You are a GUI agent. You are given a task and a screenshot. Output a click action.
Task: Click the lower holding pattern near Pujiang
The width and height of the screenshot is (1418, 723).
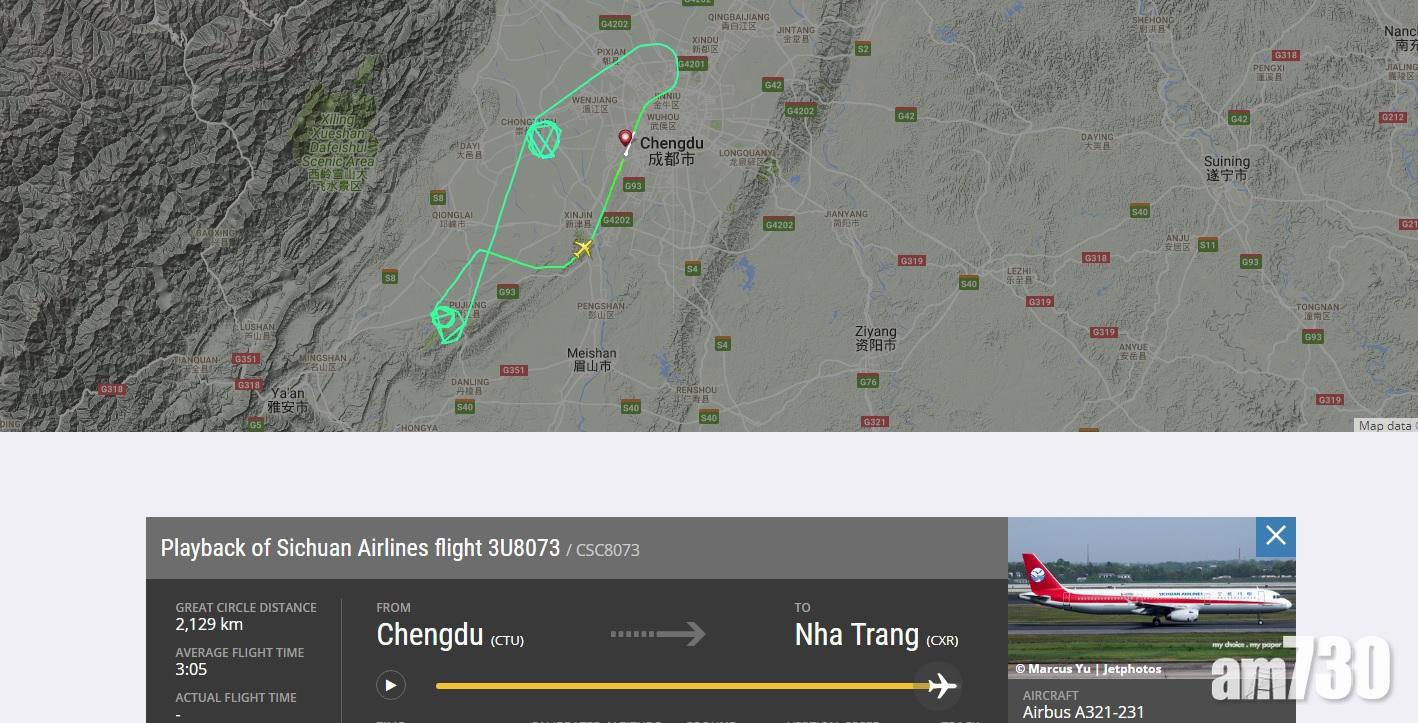[x=447, y=321]
